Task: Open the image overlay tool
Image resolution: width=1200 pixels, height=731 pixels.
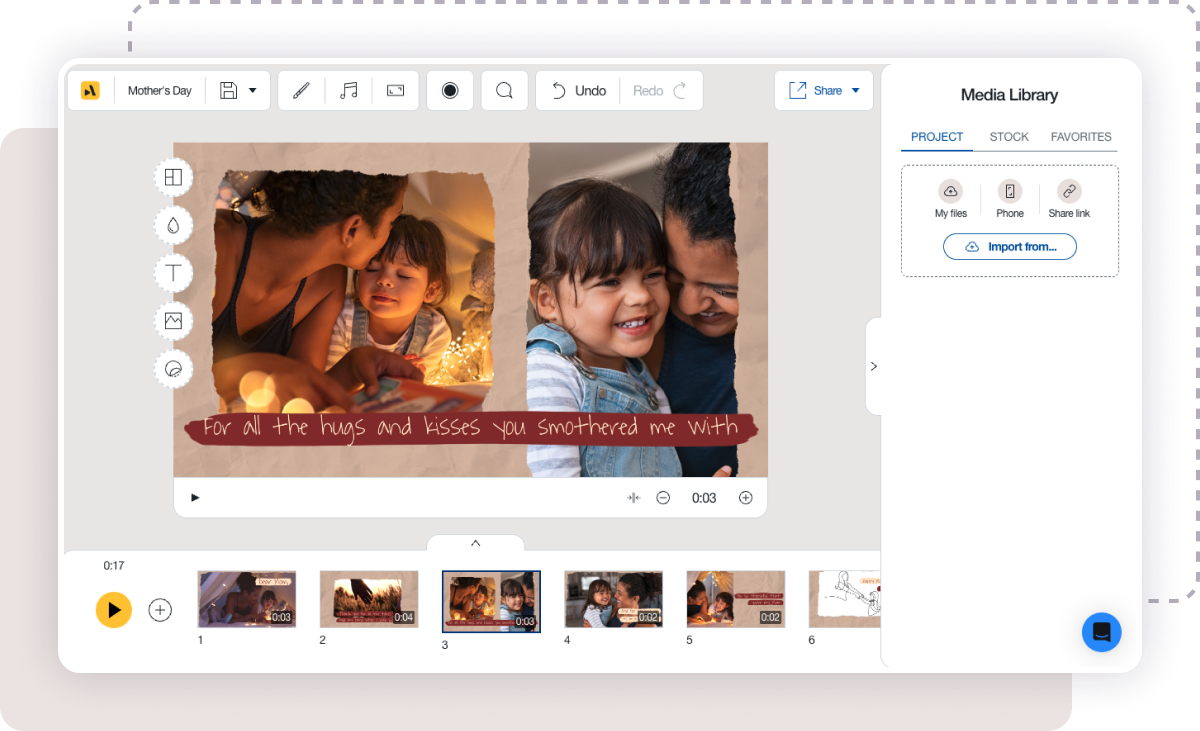Action: [x=173, y=321]
